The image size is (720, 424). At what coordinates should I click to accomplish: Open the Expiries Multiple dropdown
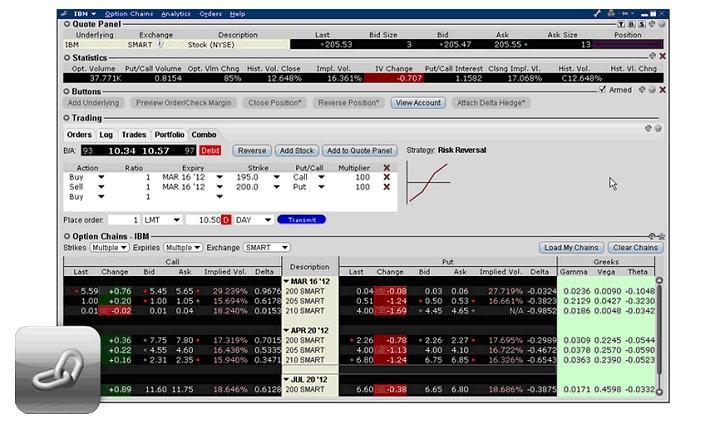pos(183,248)
